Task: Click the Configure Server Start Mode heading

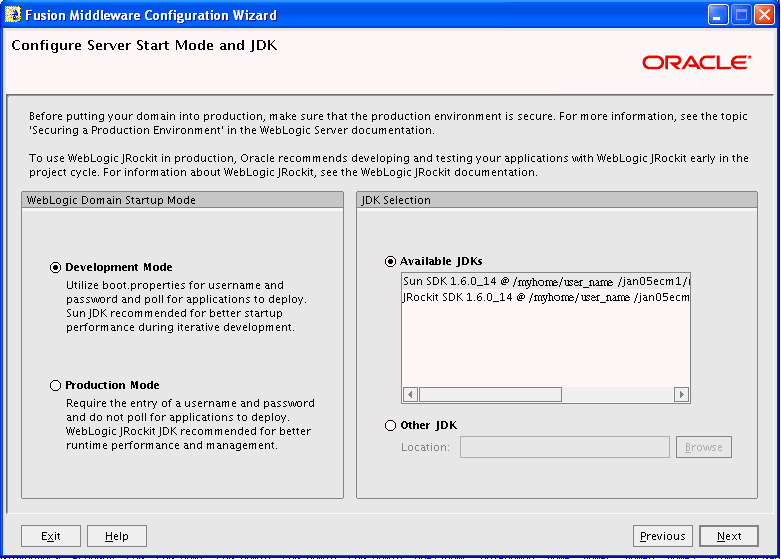Action: pyautogui.click(x=144, y=45)
